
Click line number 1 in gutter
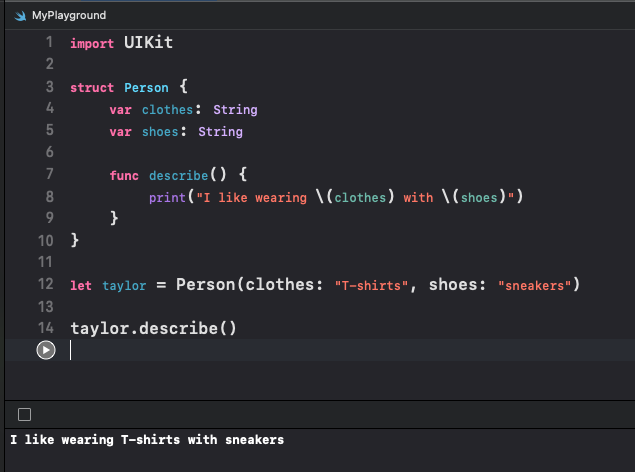point(49,42)
